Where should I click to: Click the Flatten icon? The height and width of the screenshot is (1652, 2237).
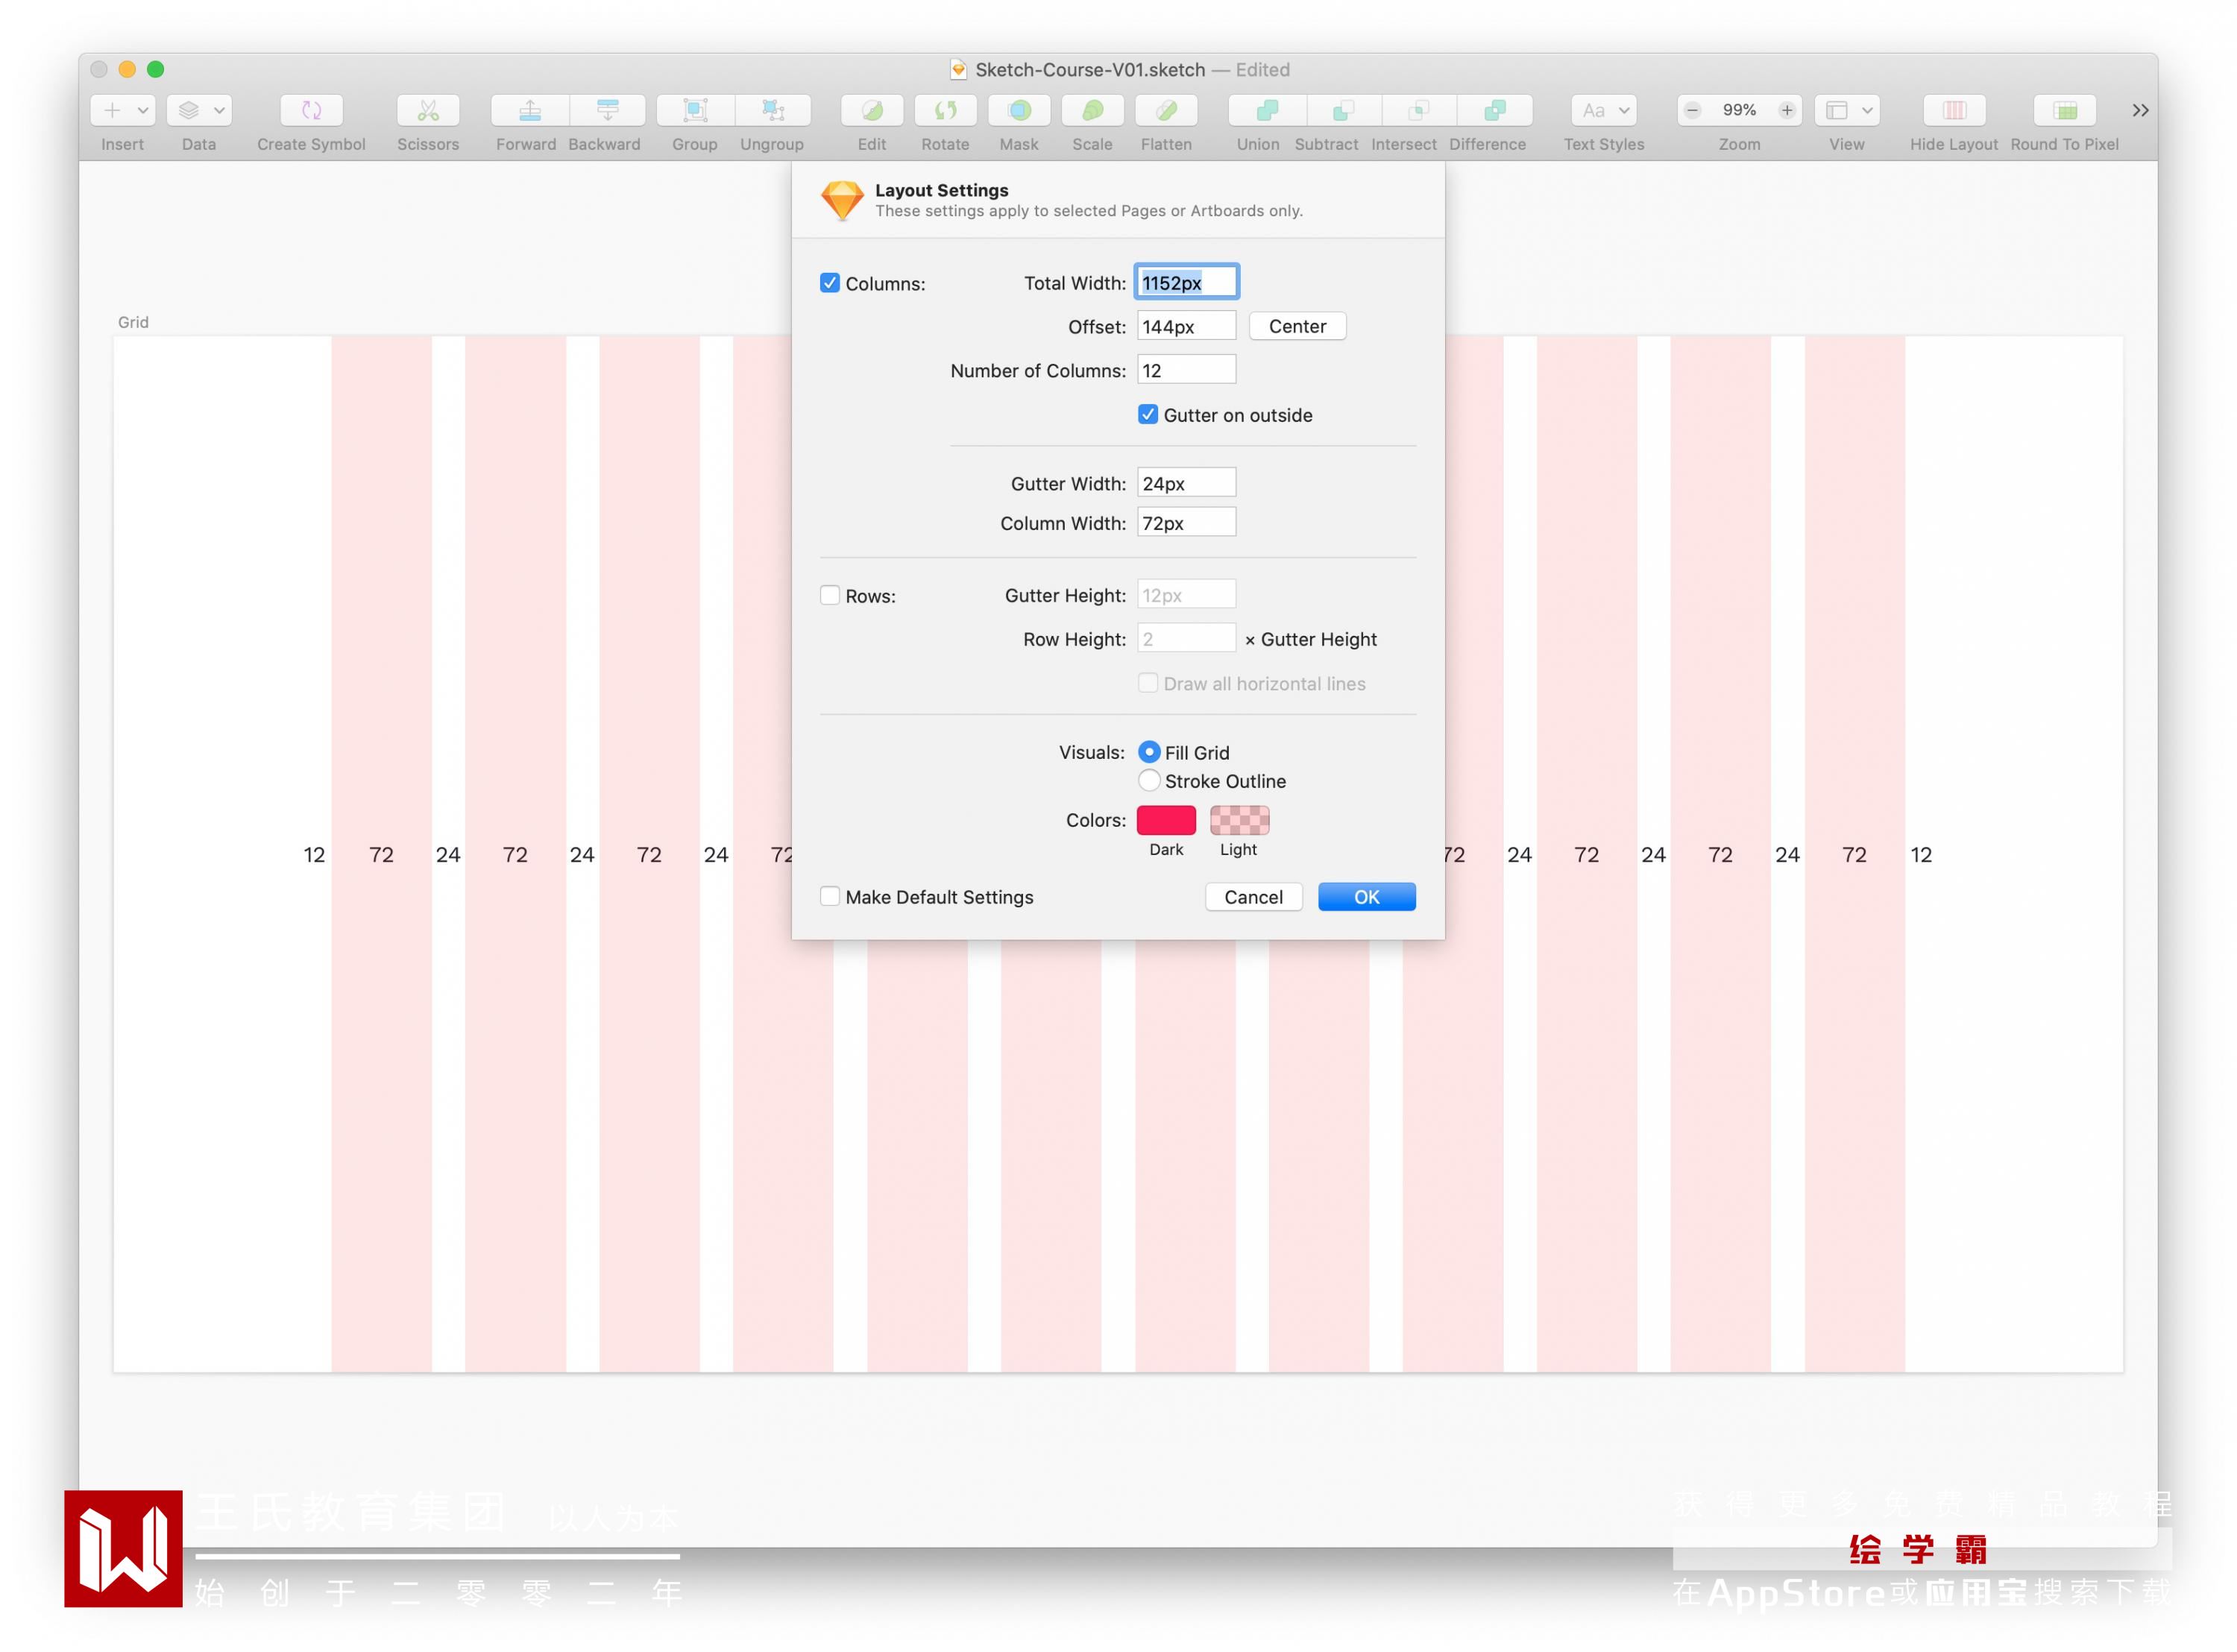coord(1166,110)
